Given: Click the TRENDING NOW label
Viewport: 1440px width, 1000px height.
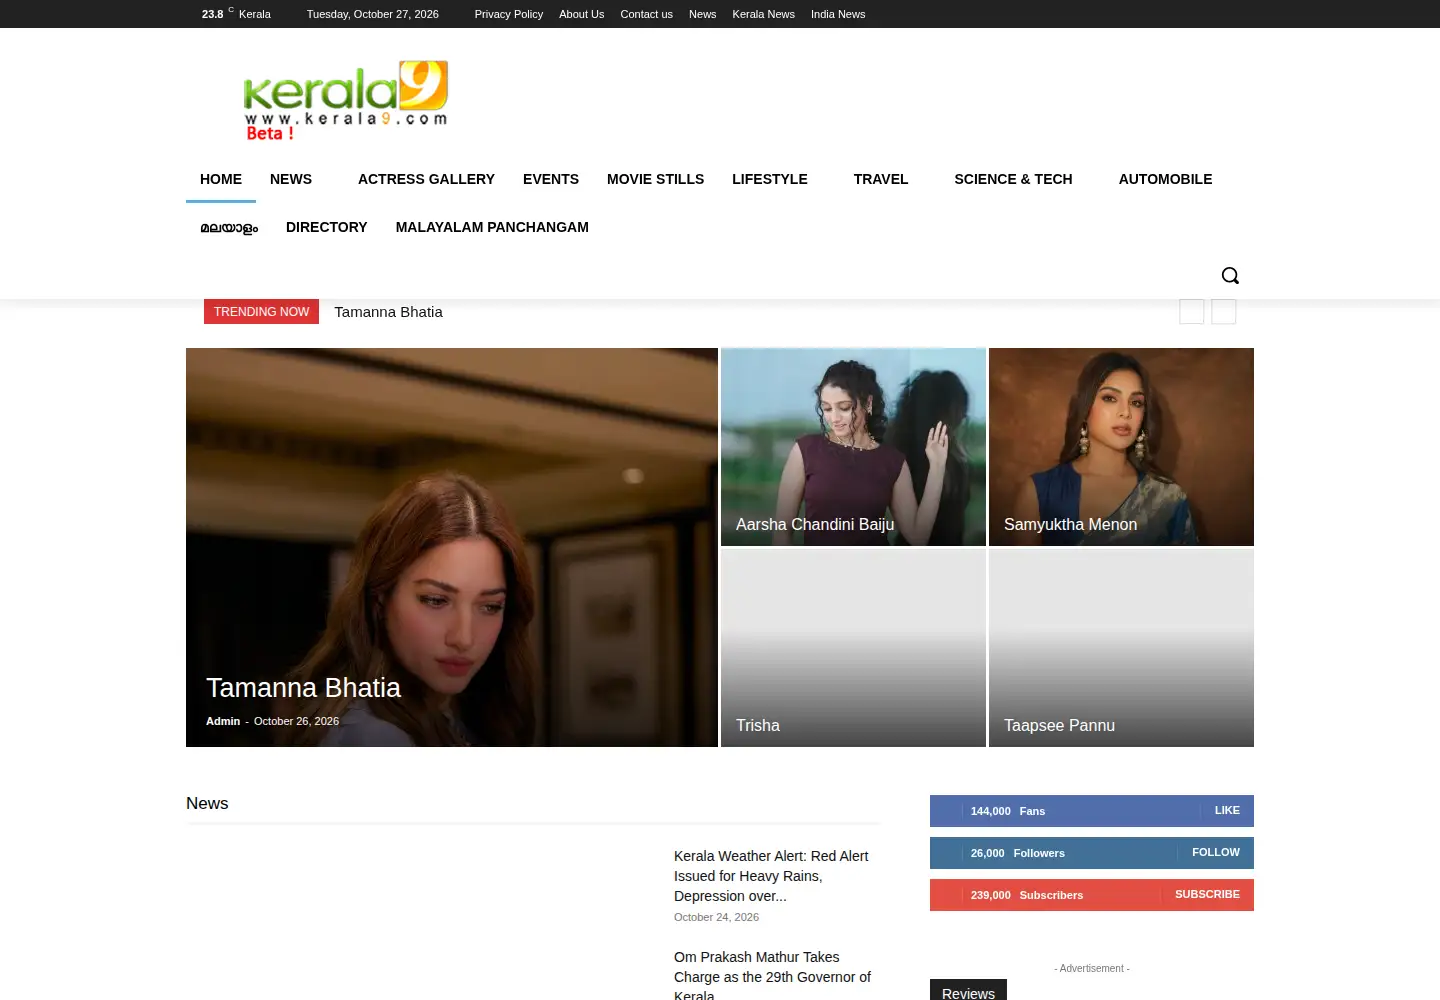Looking at the screenshot, I should [x=261, y=312].
